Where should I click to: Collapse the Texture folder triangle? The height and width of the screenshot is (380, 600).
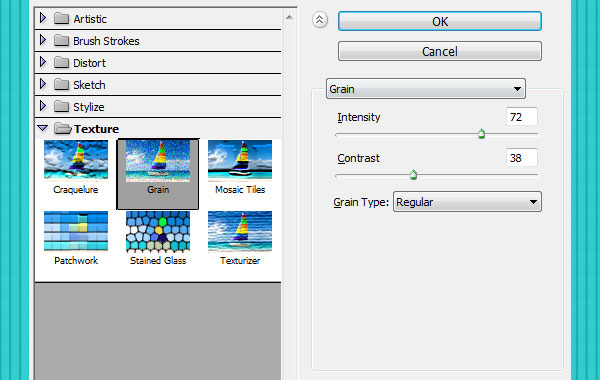[x=43, y=128]
